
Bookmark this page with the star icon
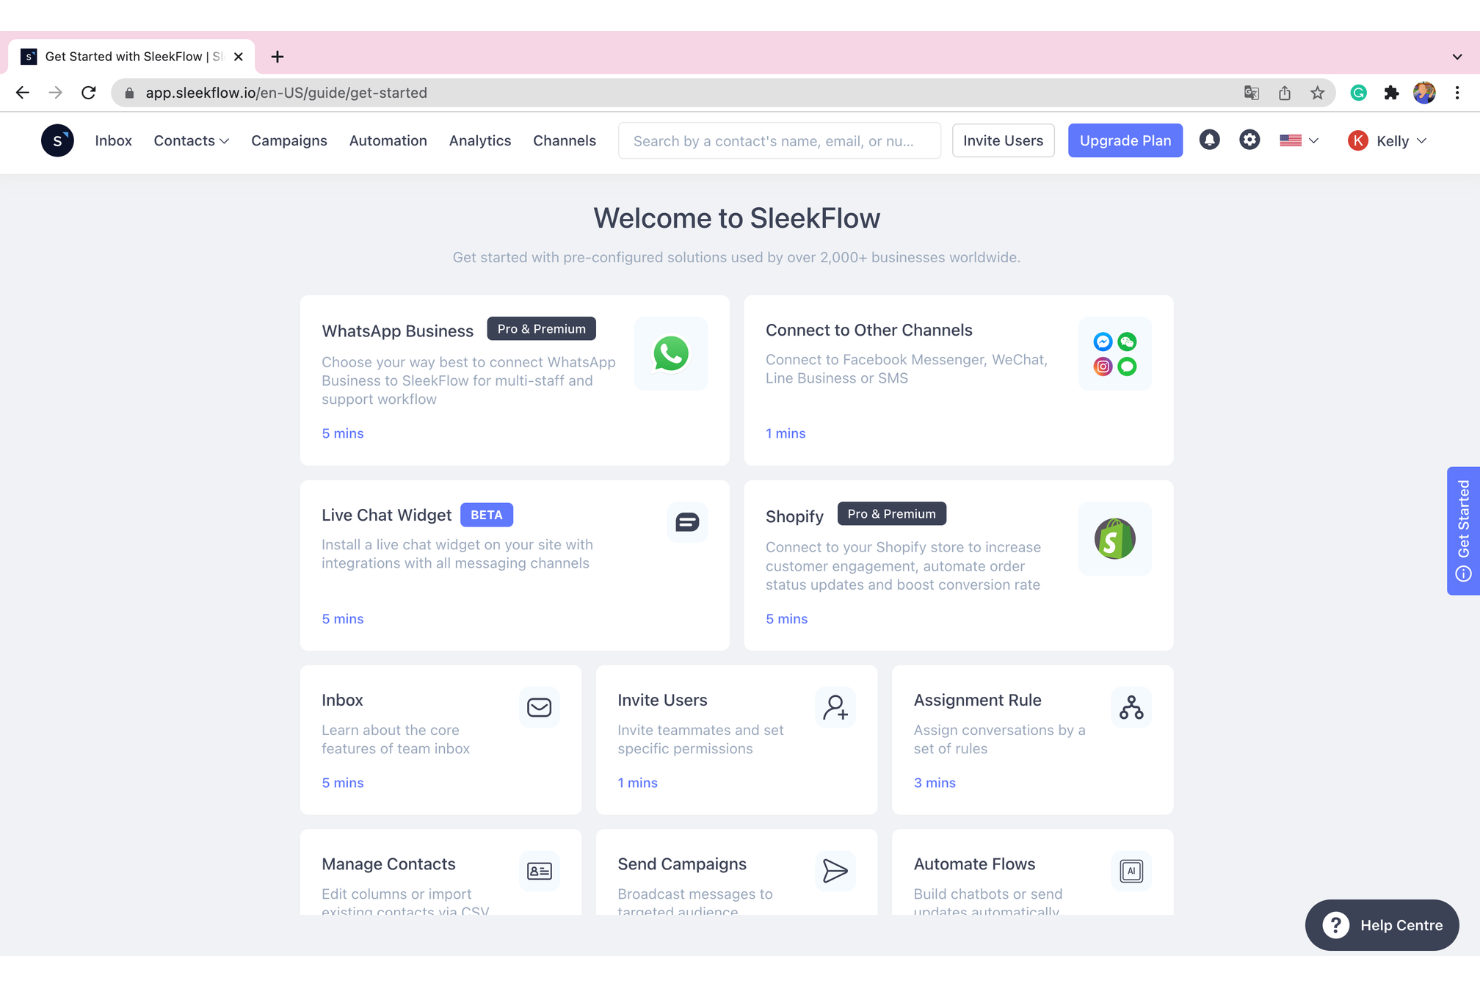pos(1317,93)
